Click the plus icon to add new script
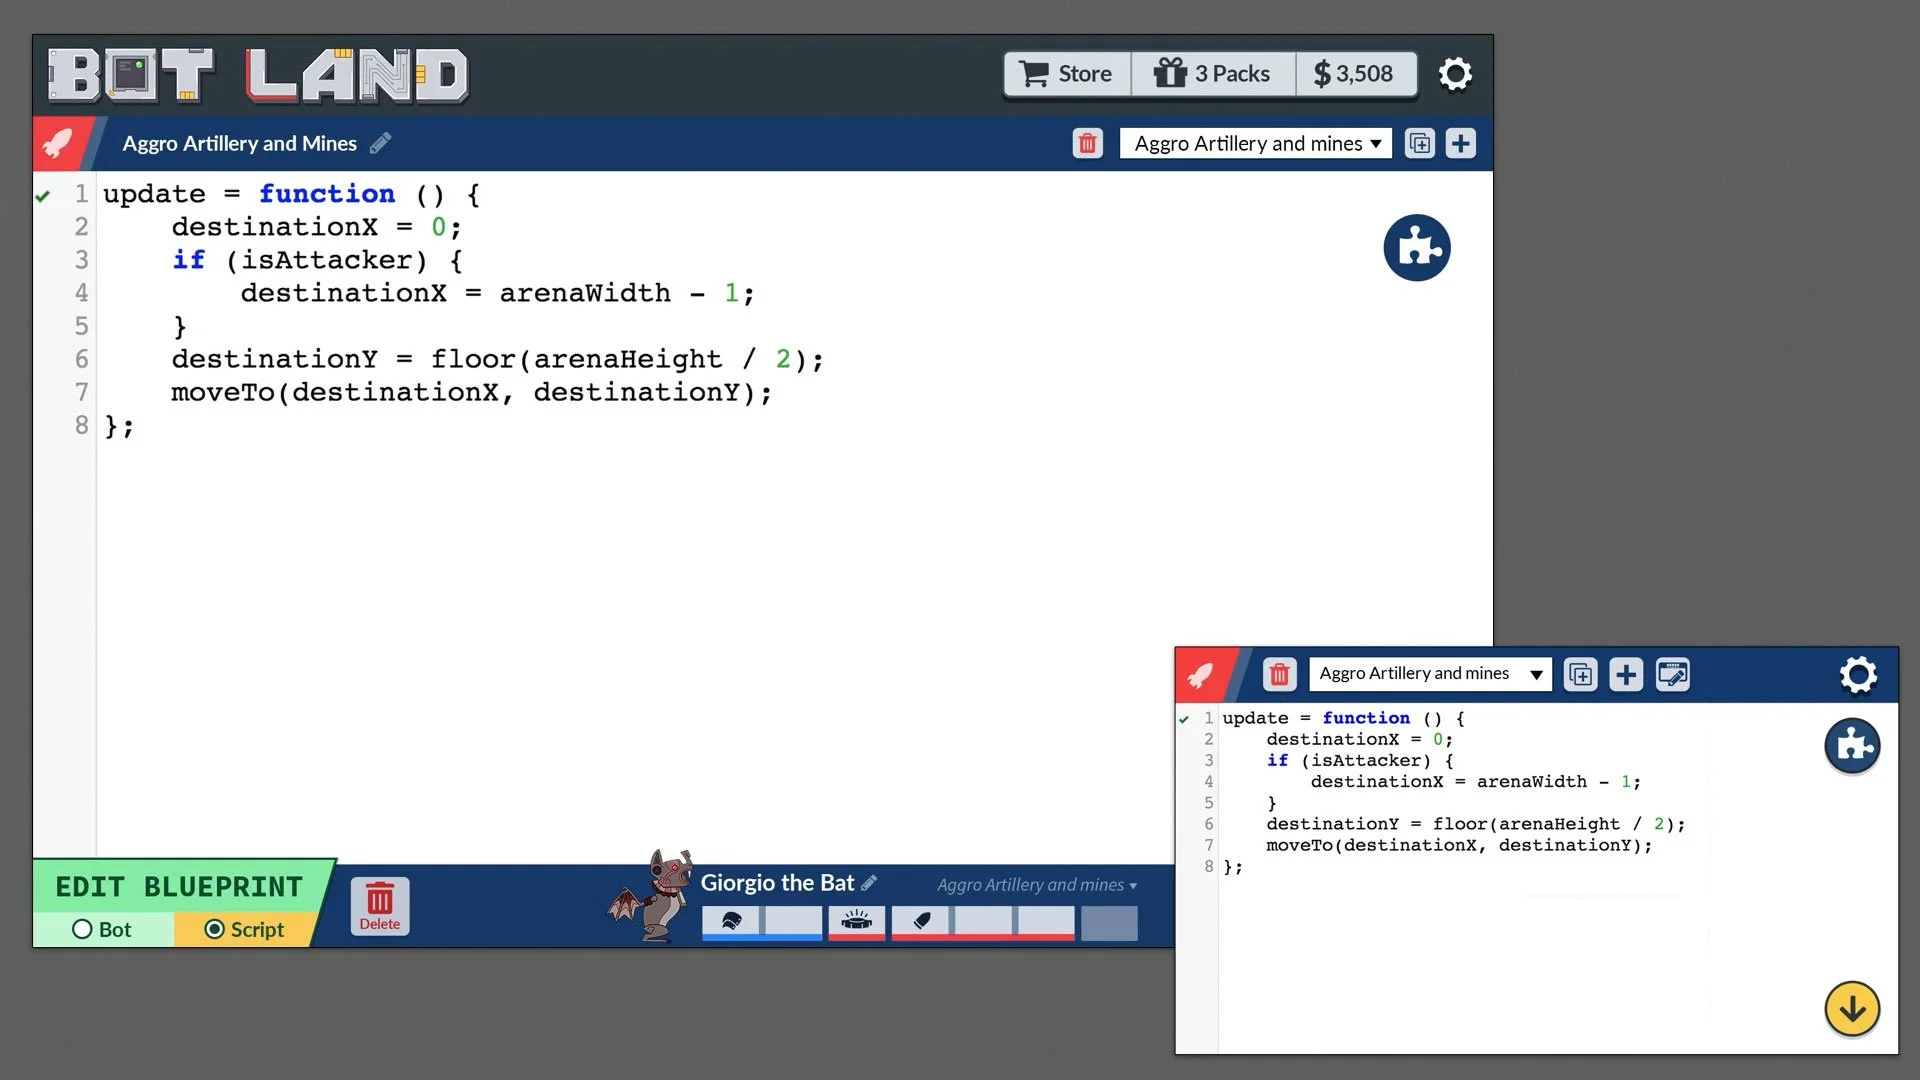 pos(1460,144)
